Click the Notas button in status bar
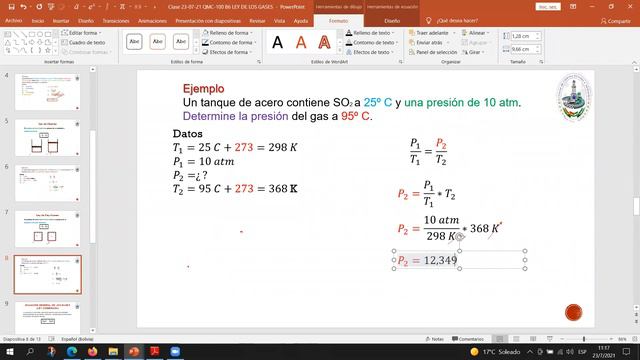This screenshot has width=640, height=360. (434, 339)
